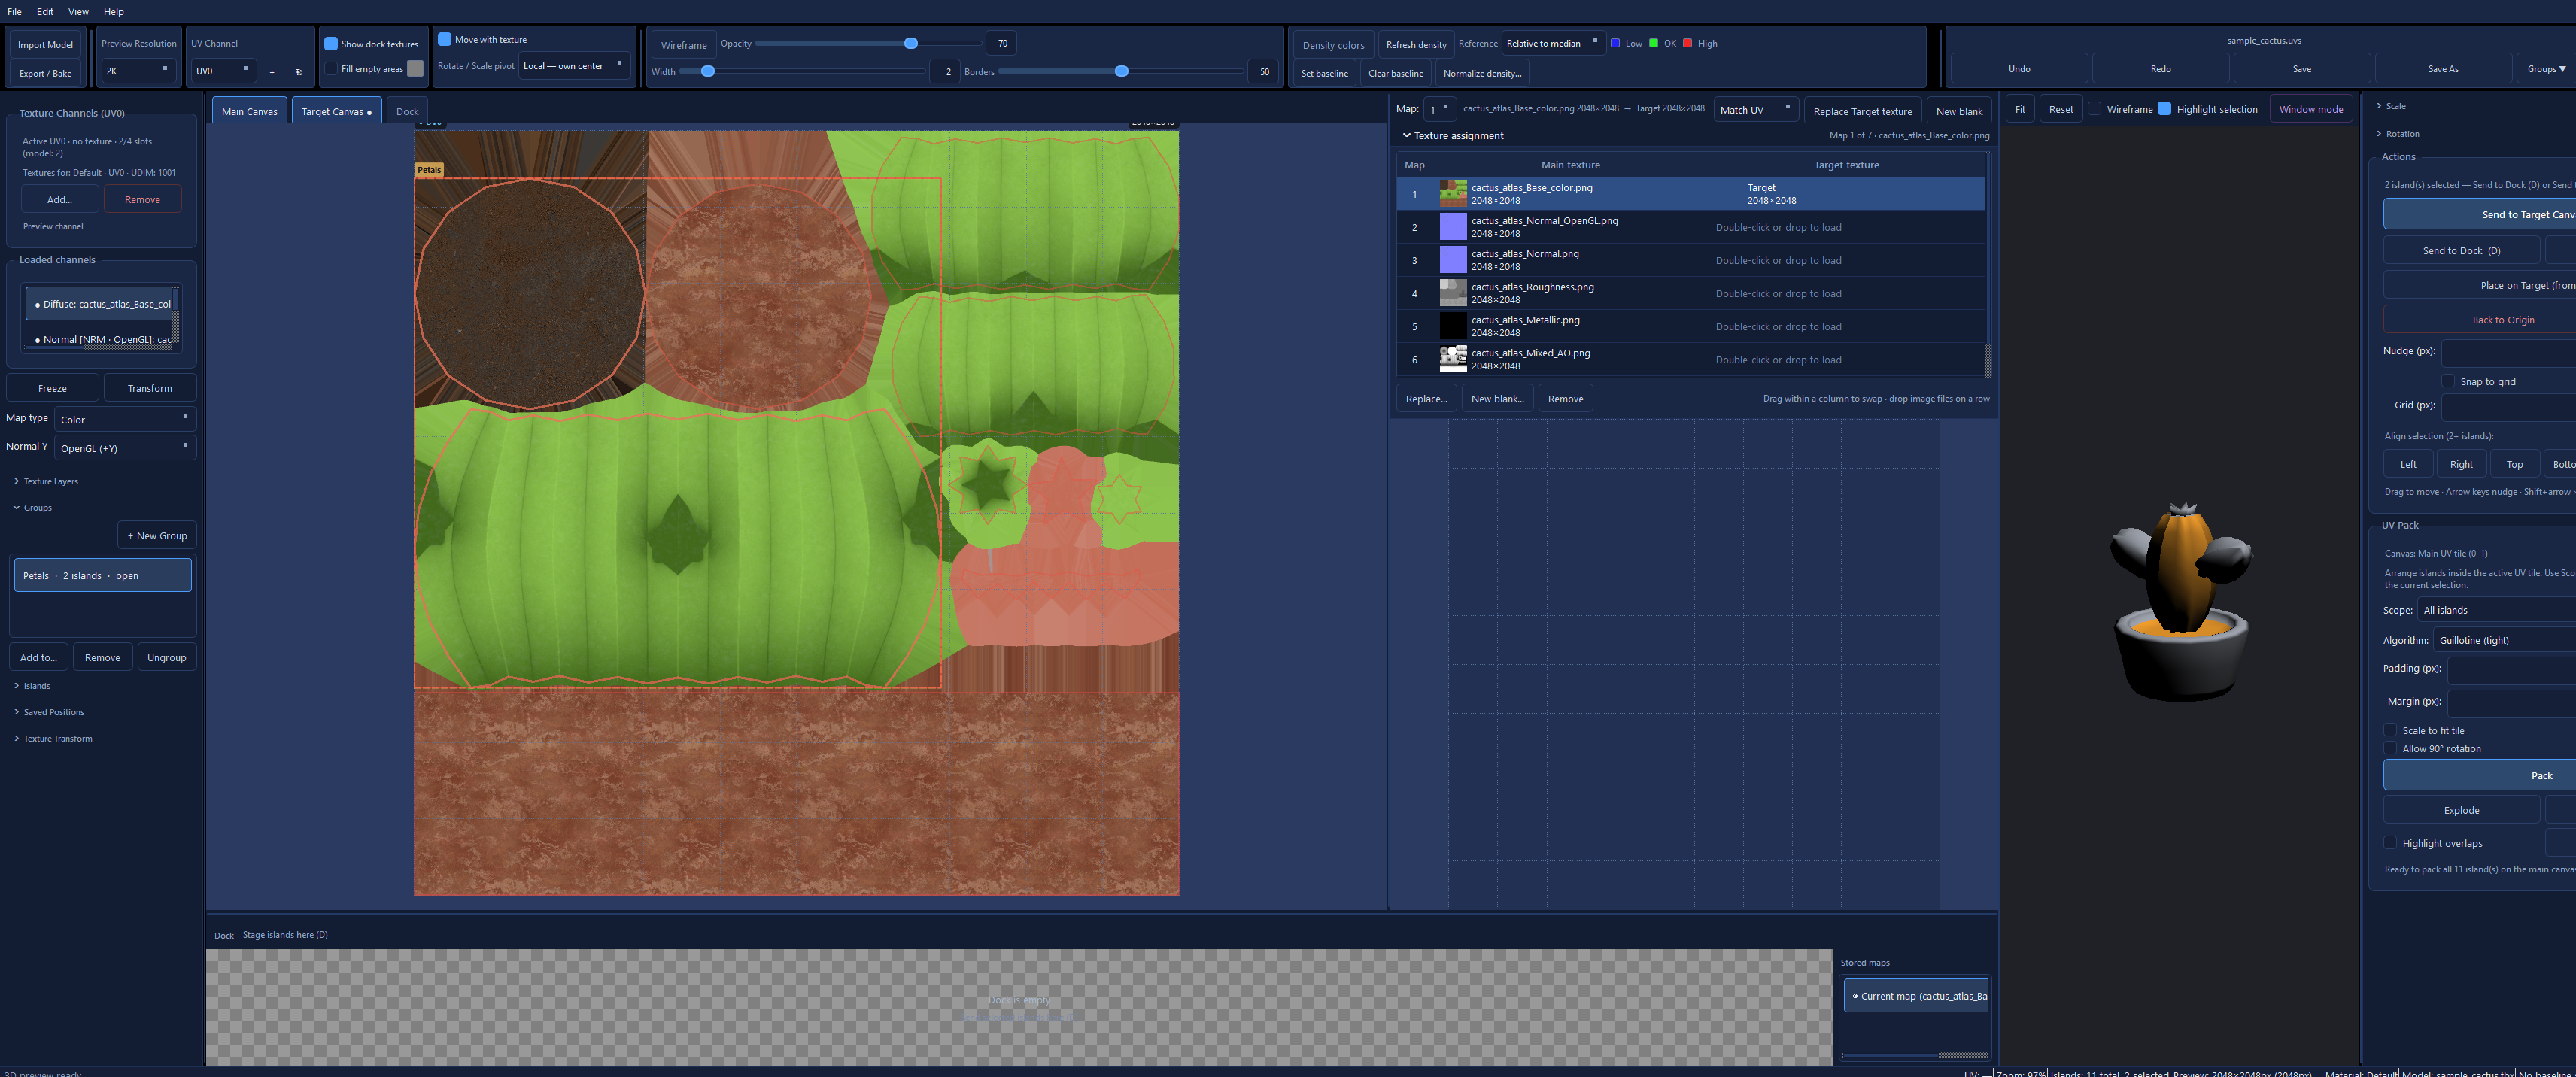Image resolution: width=2576 pixels, height=1077 pixels.
Task: Toggle Move with texture checkbox
Action: tap(445, 39)
